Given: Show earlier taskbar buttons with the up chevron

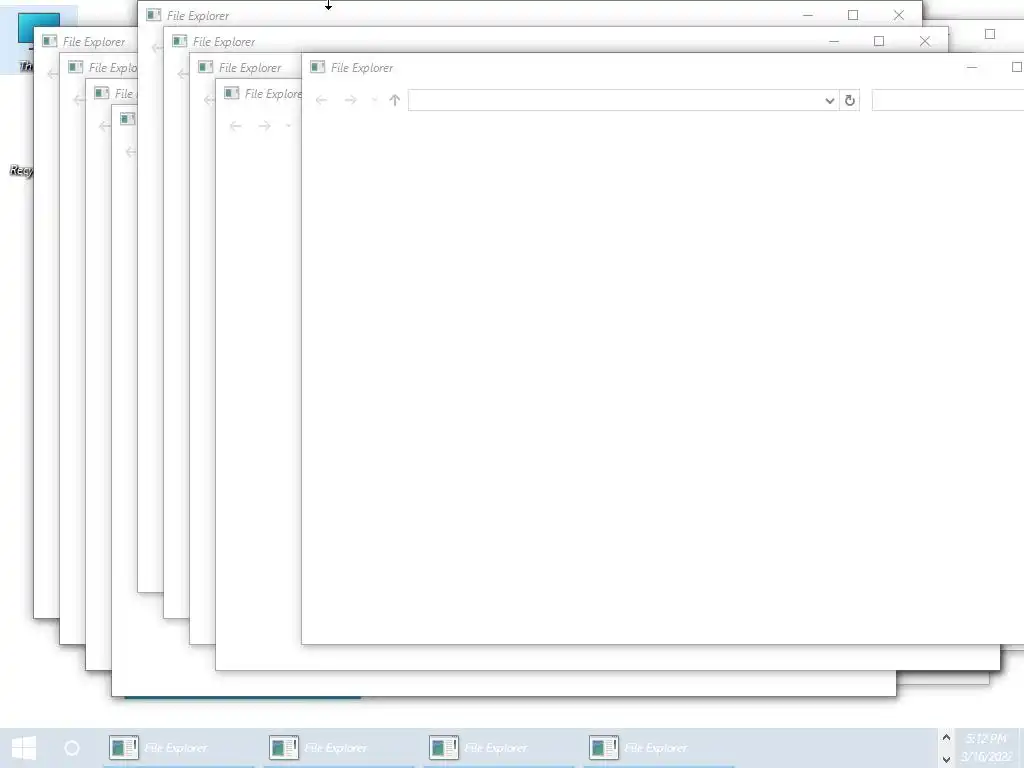Looking at the screenshot, I should tap(946, 737).
